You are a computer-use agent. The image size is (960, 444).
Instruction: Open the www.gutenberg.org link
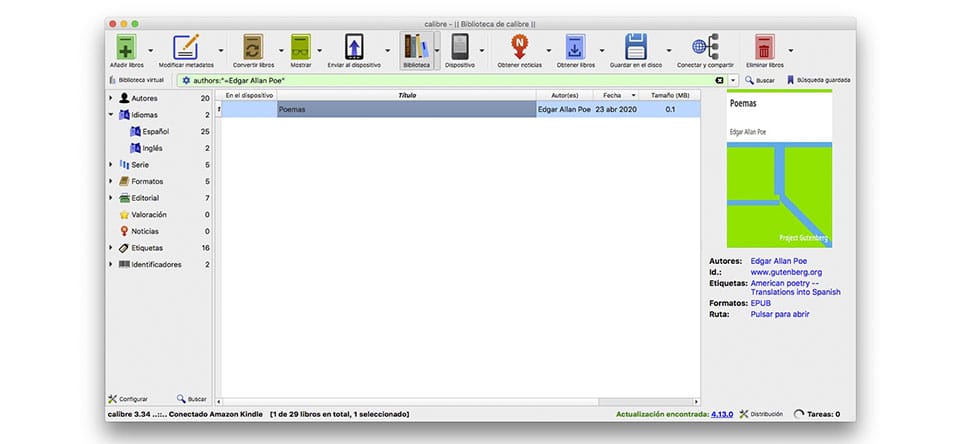[786, 272]
